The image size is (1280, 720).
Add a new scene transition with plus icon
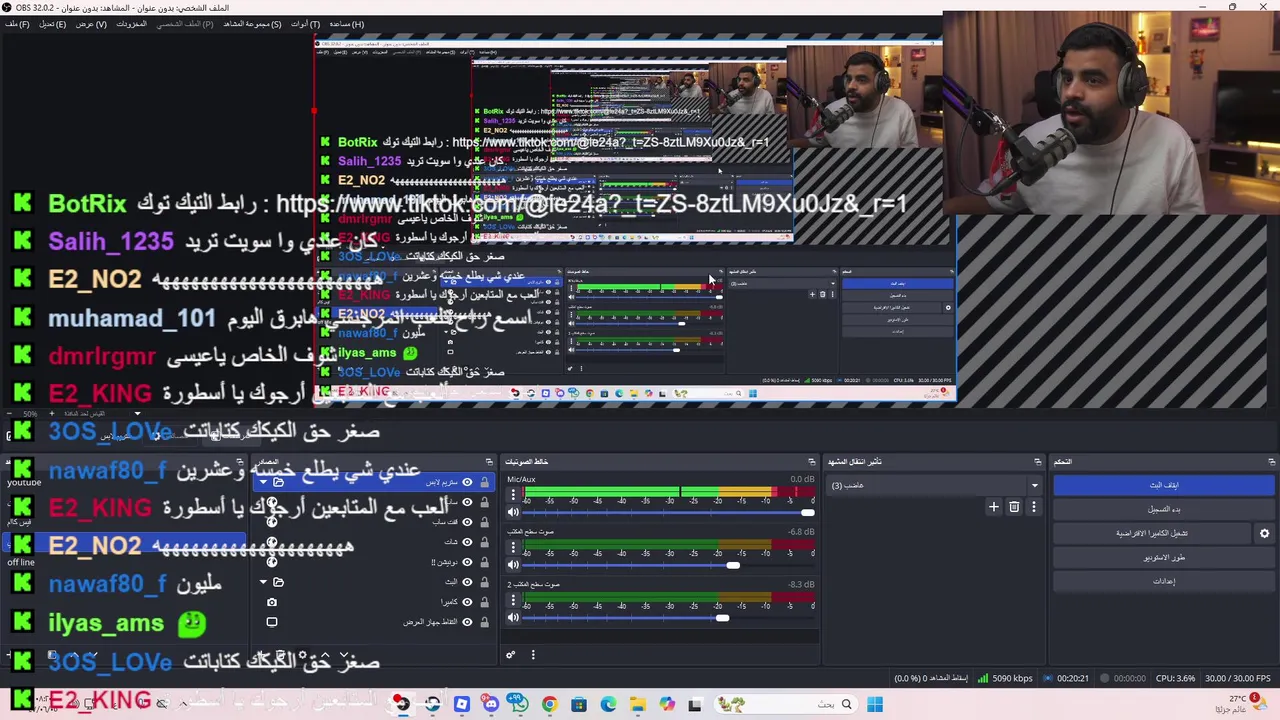(x=994, y=507)
